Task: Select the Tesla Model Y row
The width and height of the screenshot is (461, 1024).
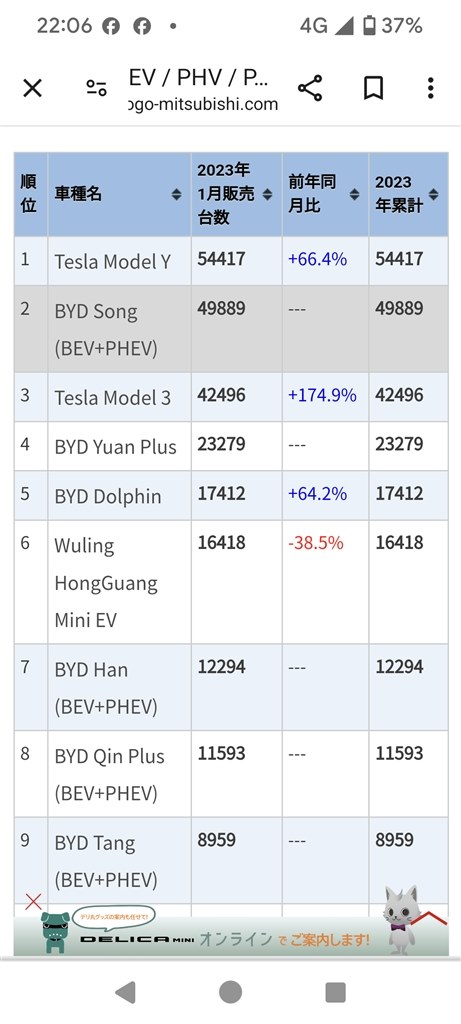Action: (x=231, y=261)
